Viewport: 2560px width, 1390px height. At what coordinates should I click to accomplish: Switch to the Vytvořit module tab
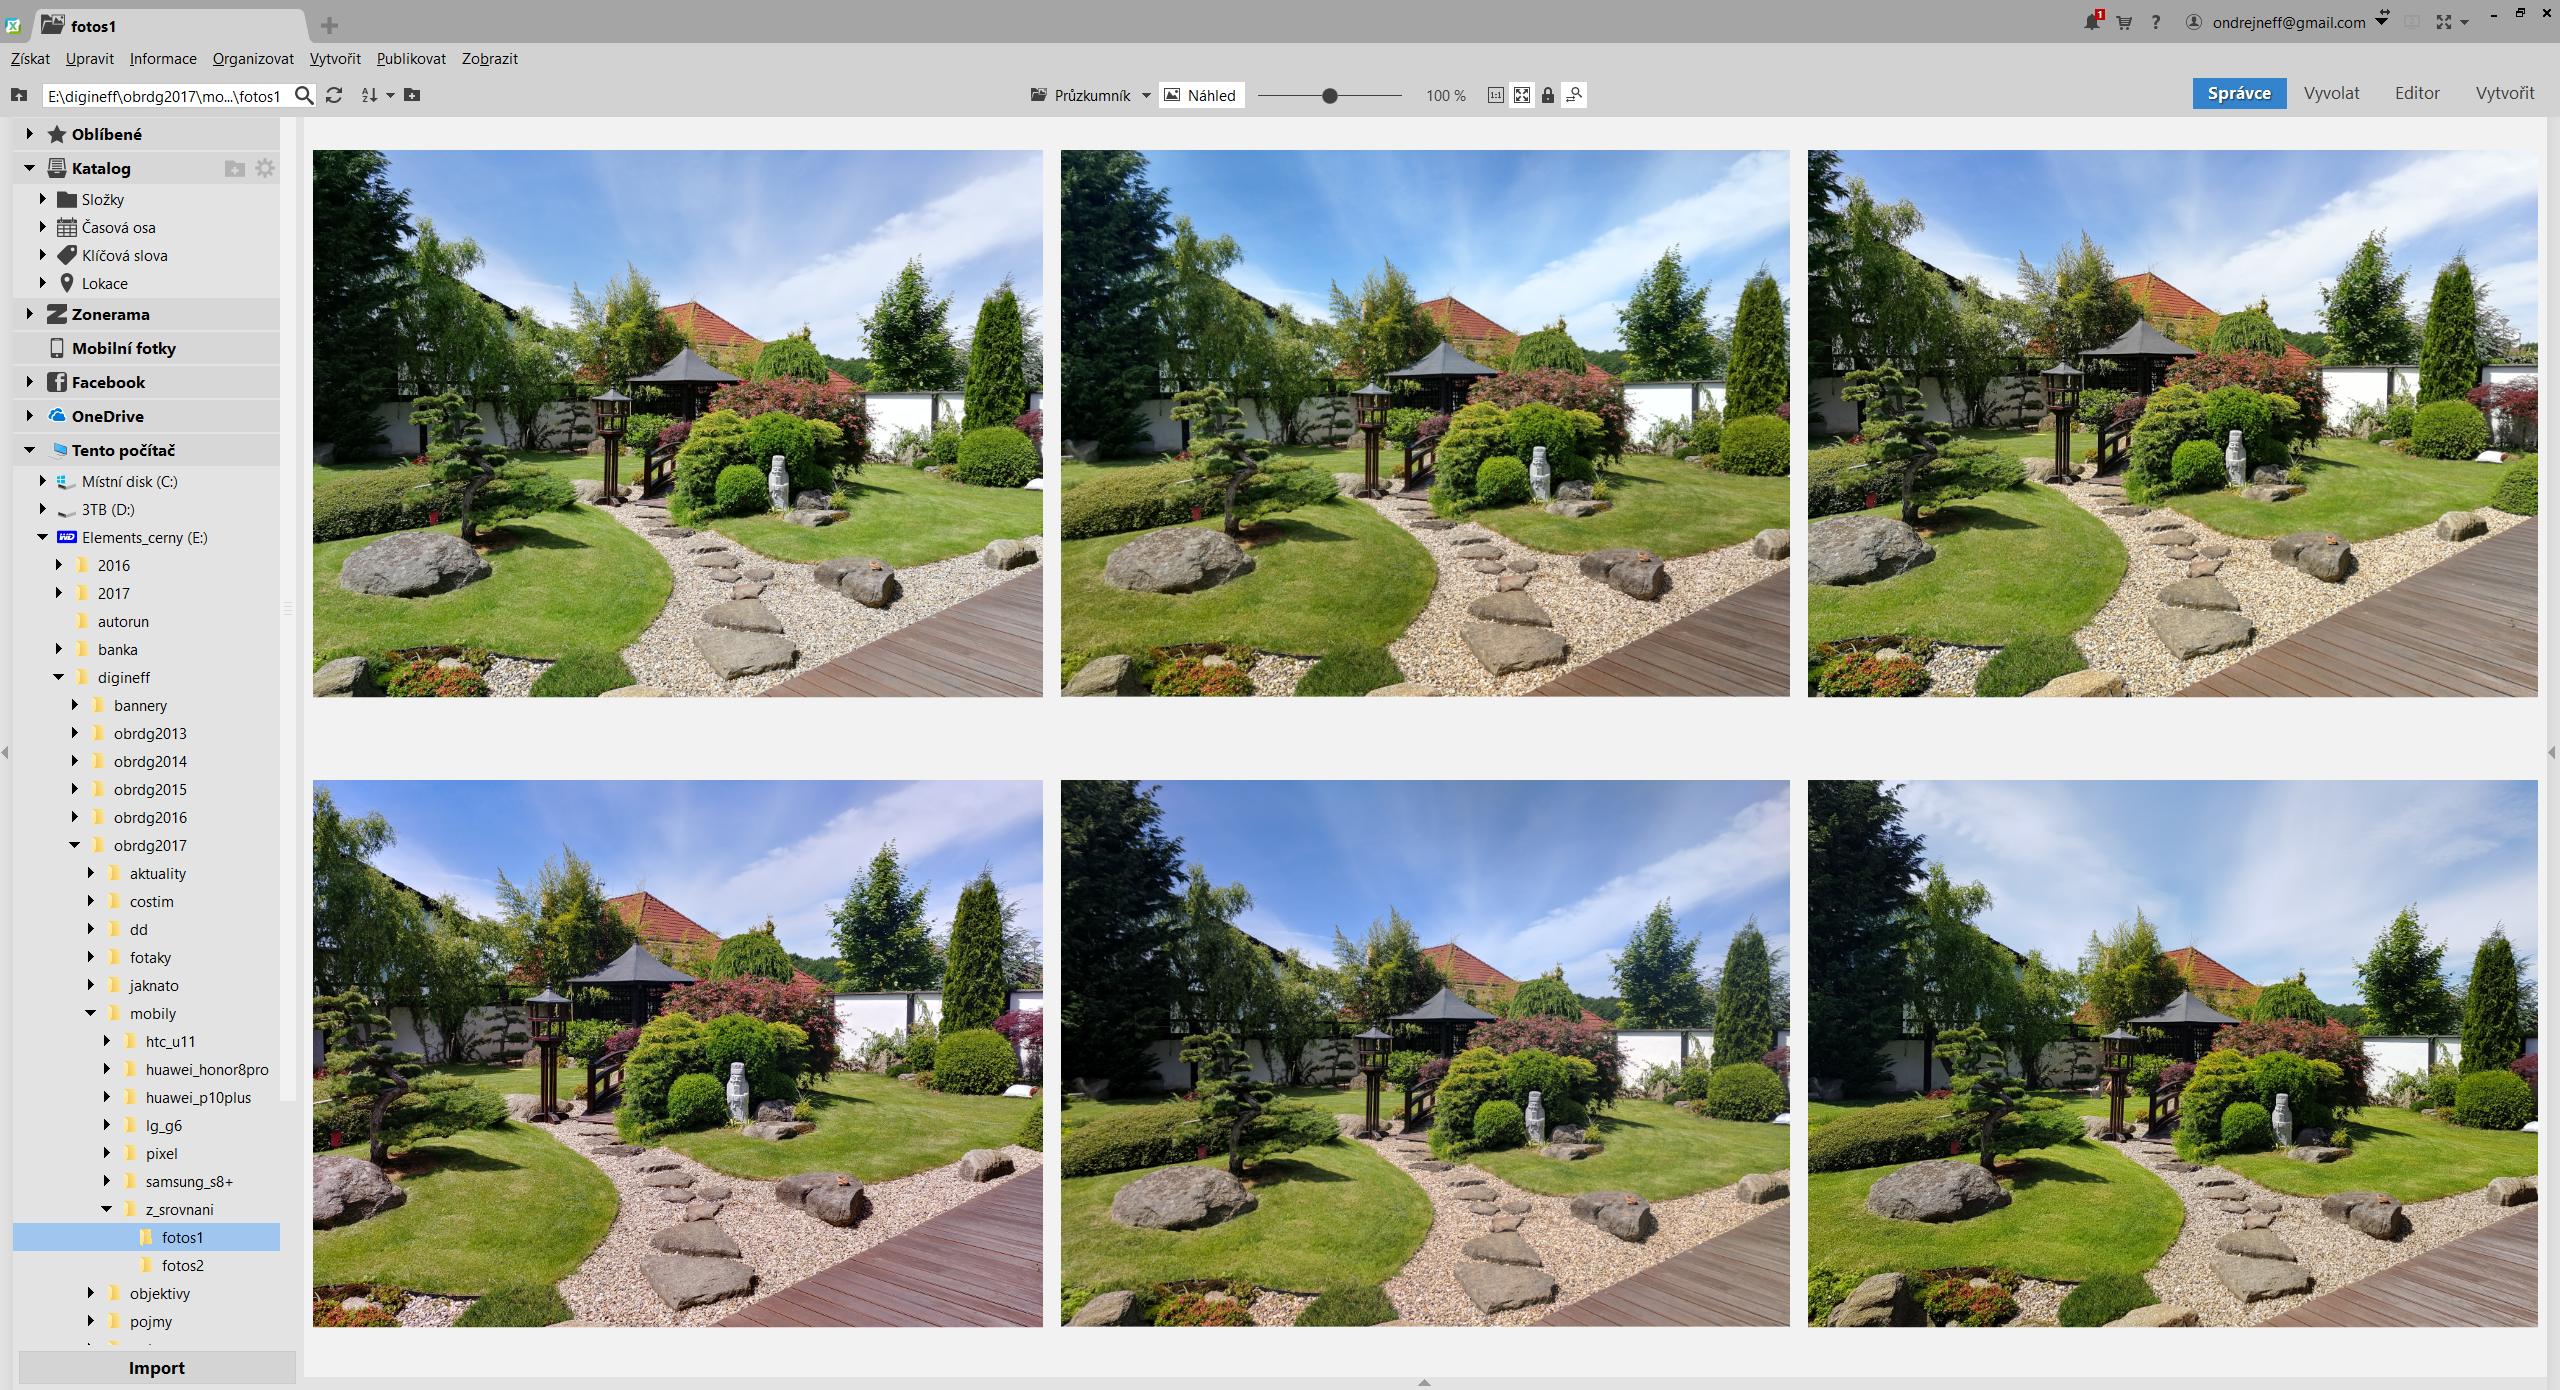coord(2504,93)
